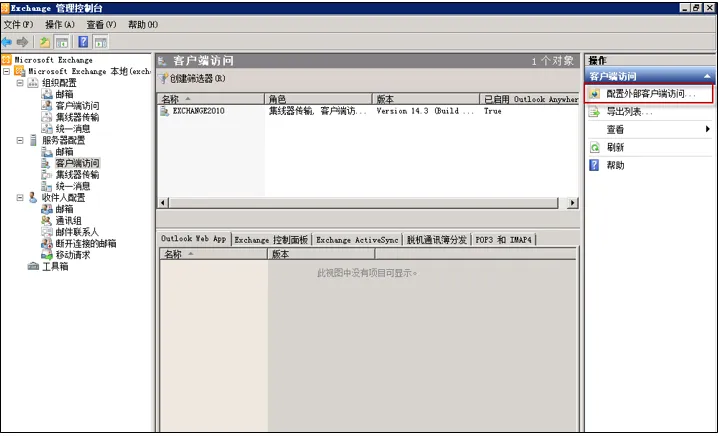
Task: Select Microsoft Exchange 本地 tree node
Action: [x=89, y=71]
